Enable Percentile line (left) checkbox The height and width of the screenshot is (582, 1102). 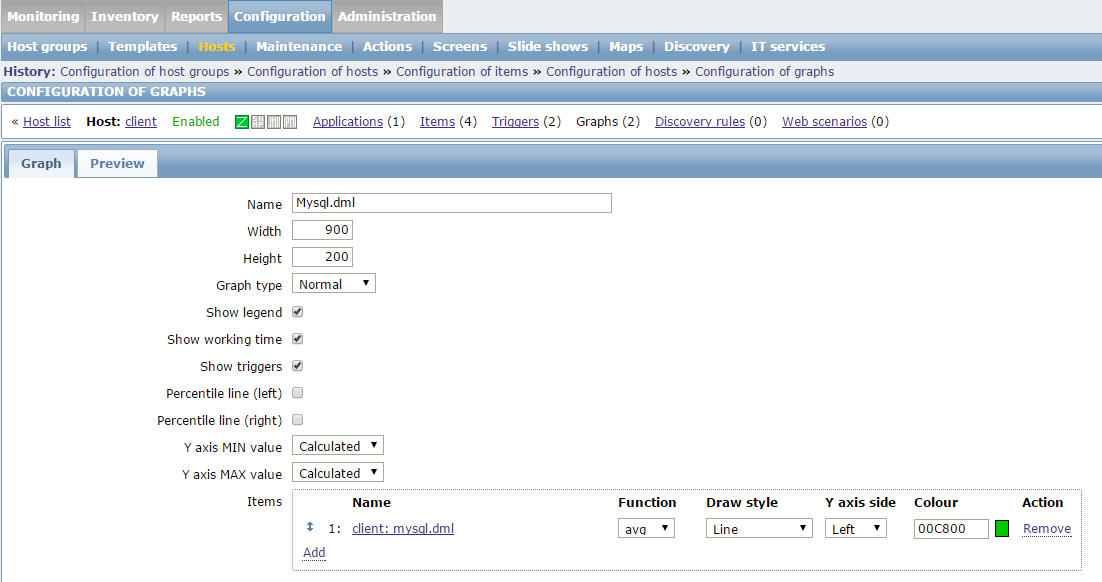coord(297,393)
